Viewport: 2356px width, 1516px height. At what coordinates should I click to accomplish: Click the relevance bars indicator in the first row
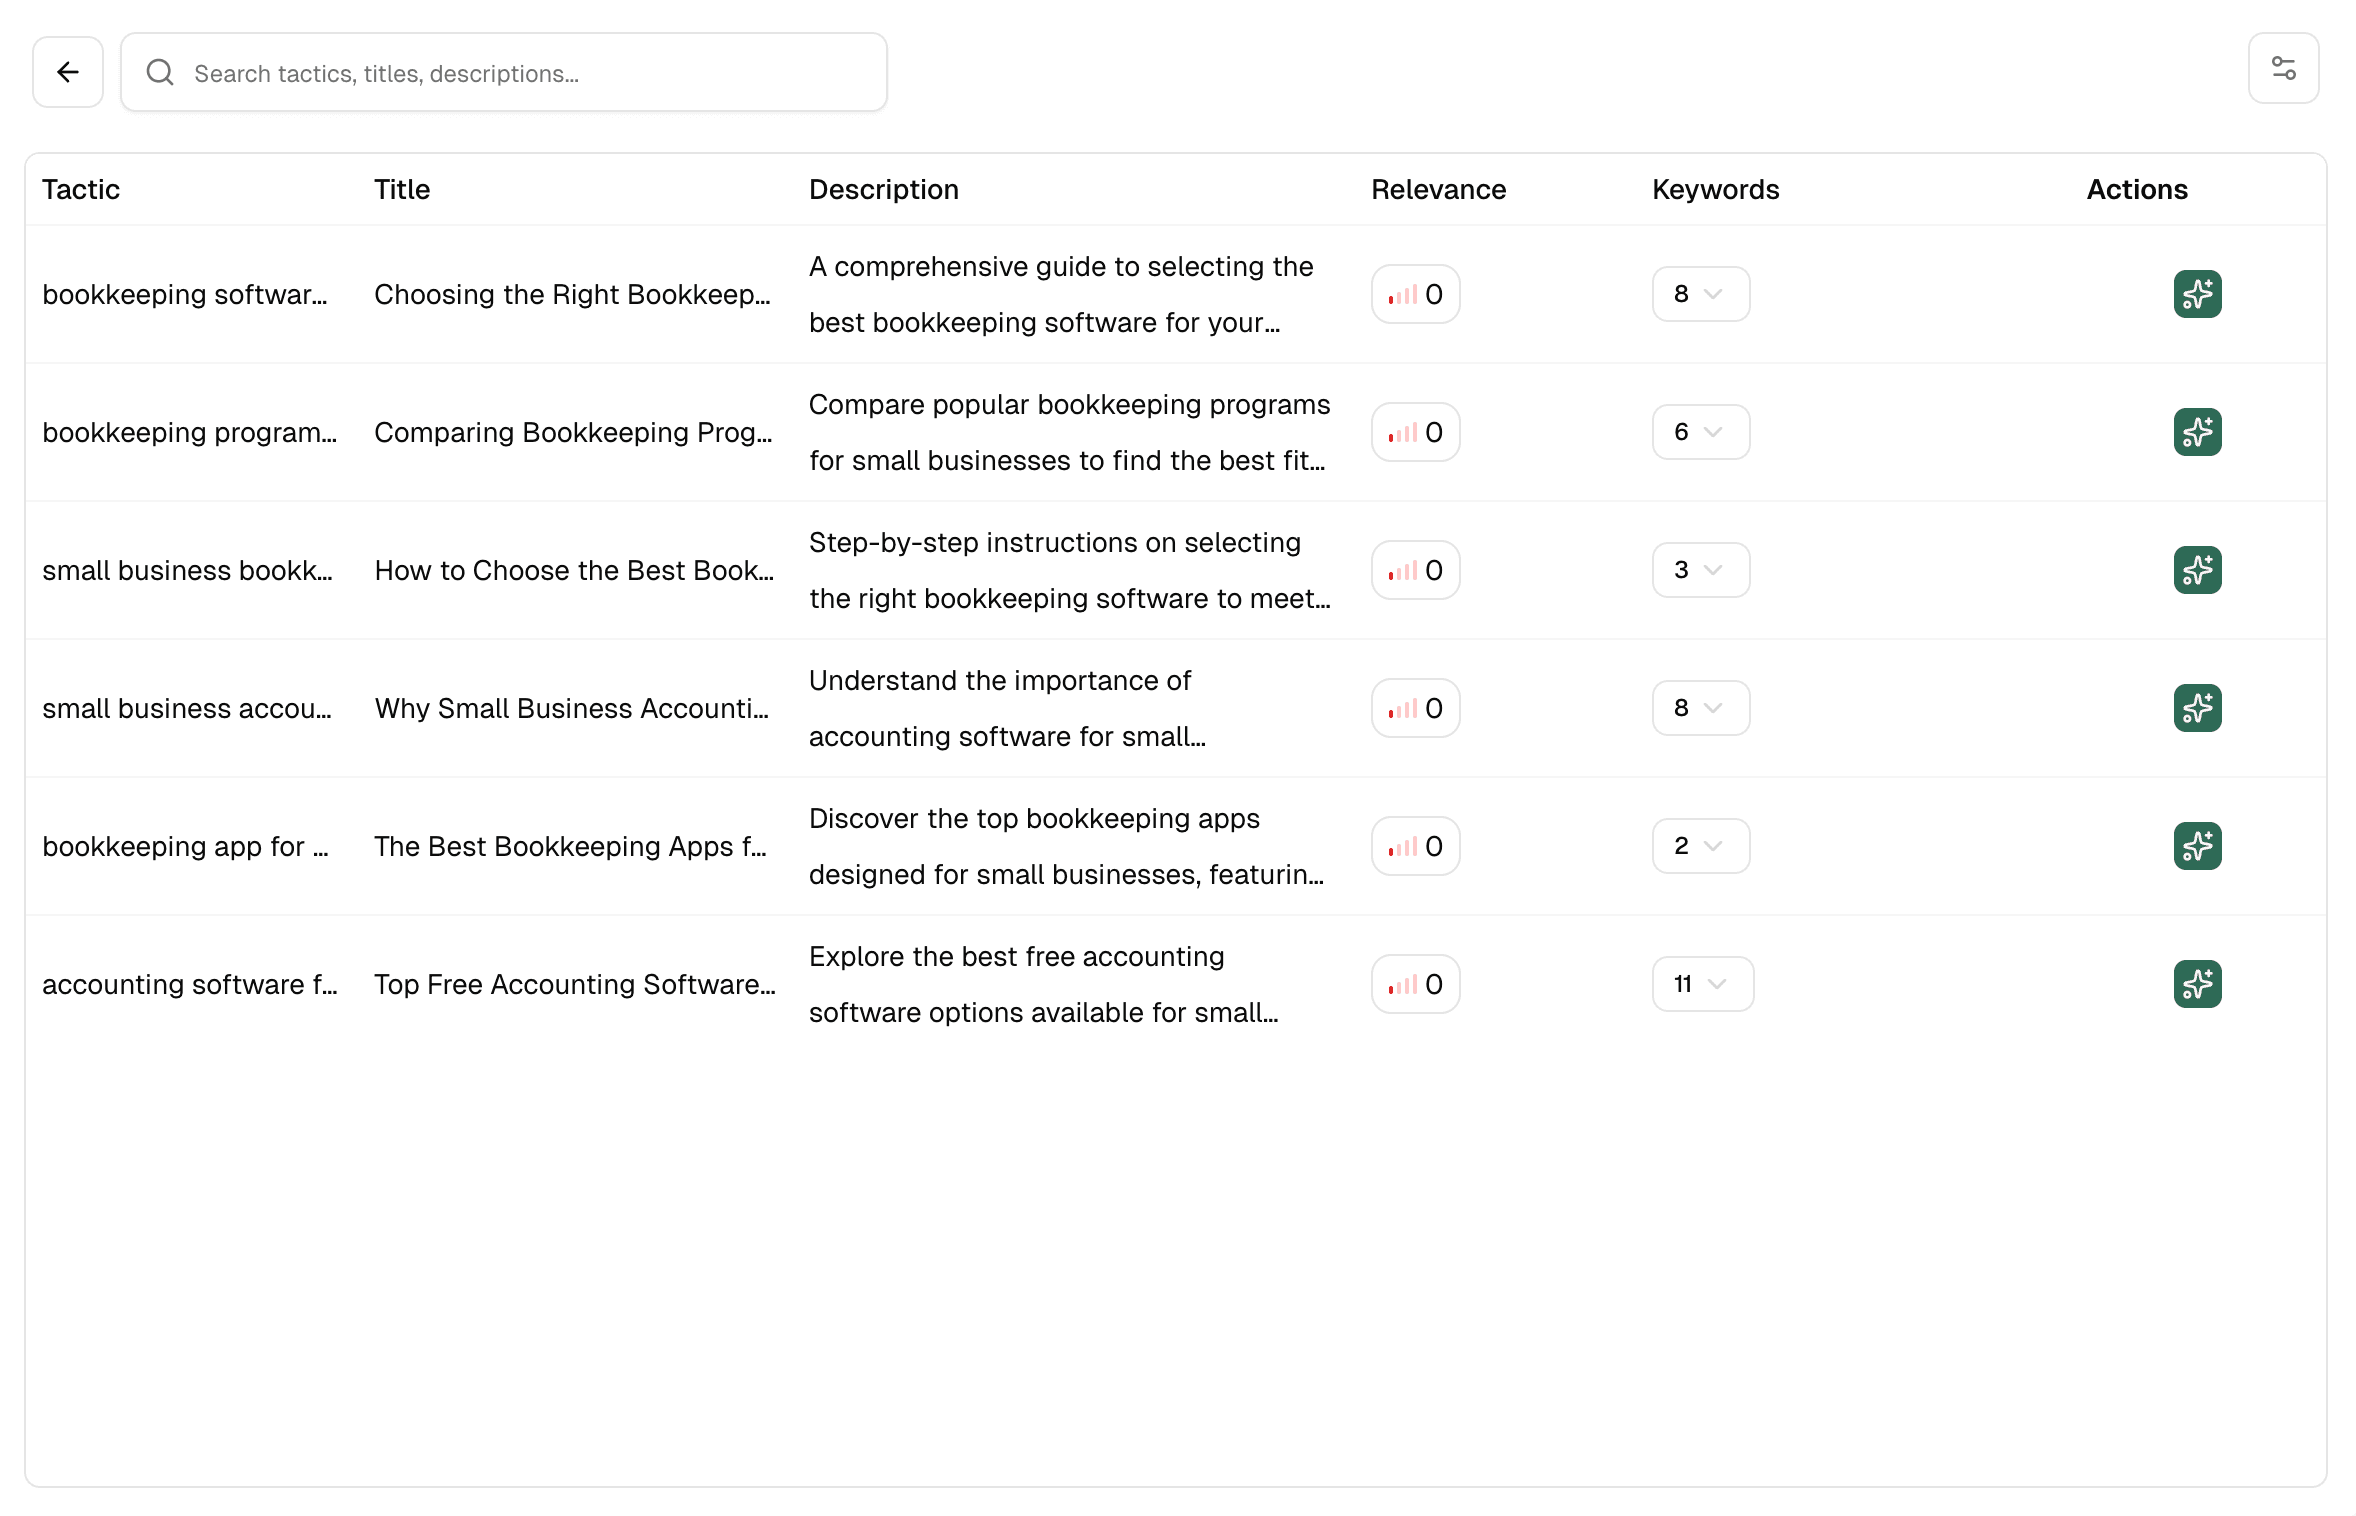[1415, 294]
